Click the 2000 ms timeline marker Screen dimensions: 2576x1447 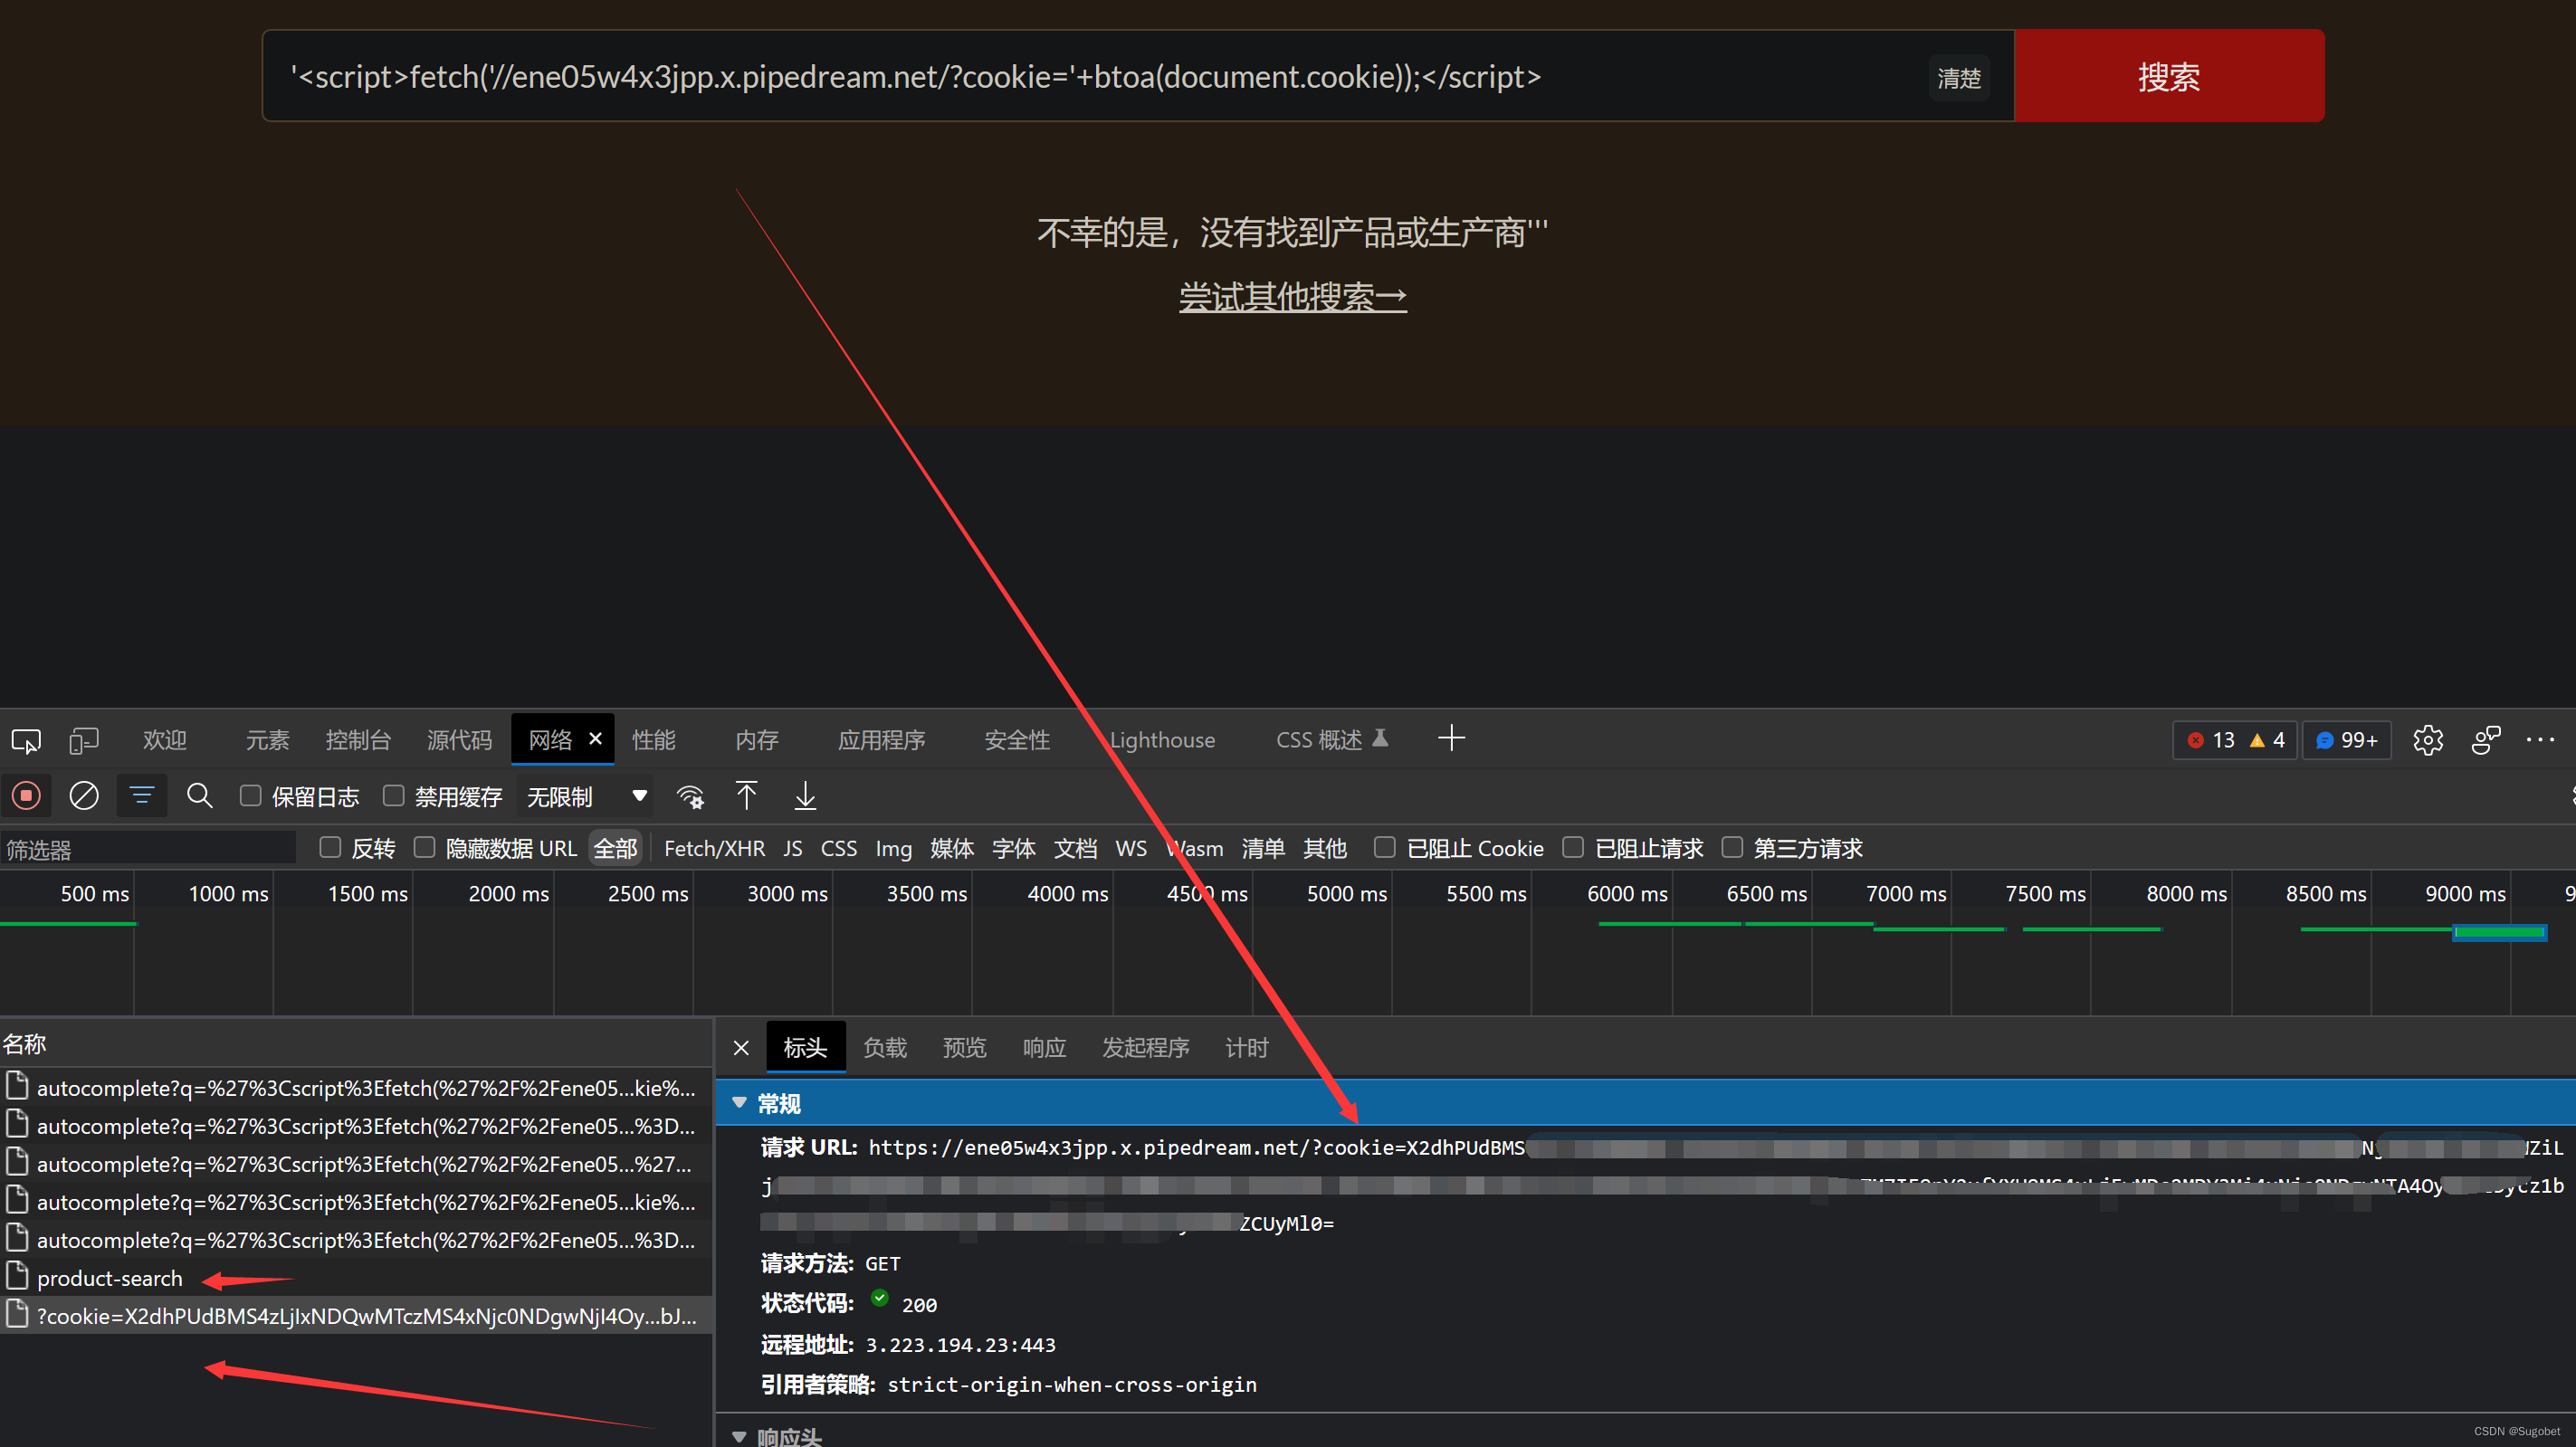pos(508,893)
